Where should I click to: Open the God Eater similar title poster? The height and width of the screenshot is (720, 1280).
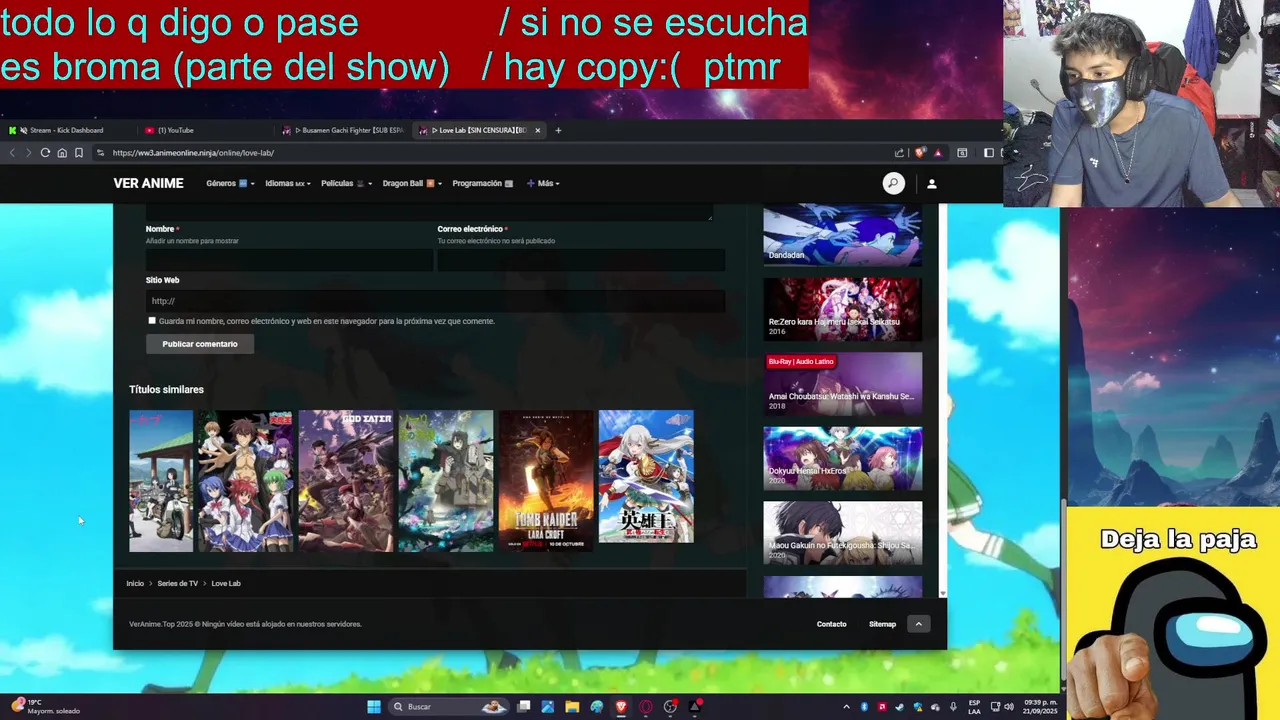pos(346,481)
